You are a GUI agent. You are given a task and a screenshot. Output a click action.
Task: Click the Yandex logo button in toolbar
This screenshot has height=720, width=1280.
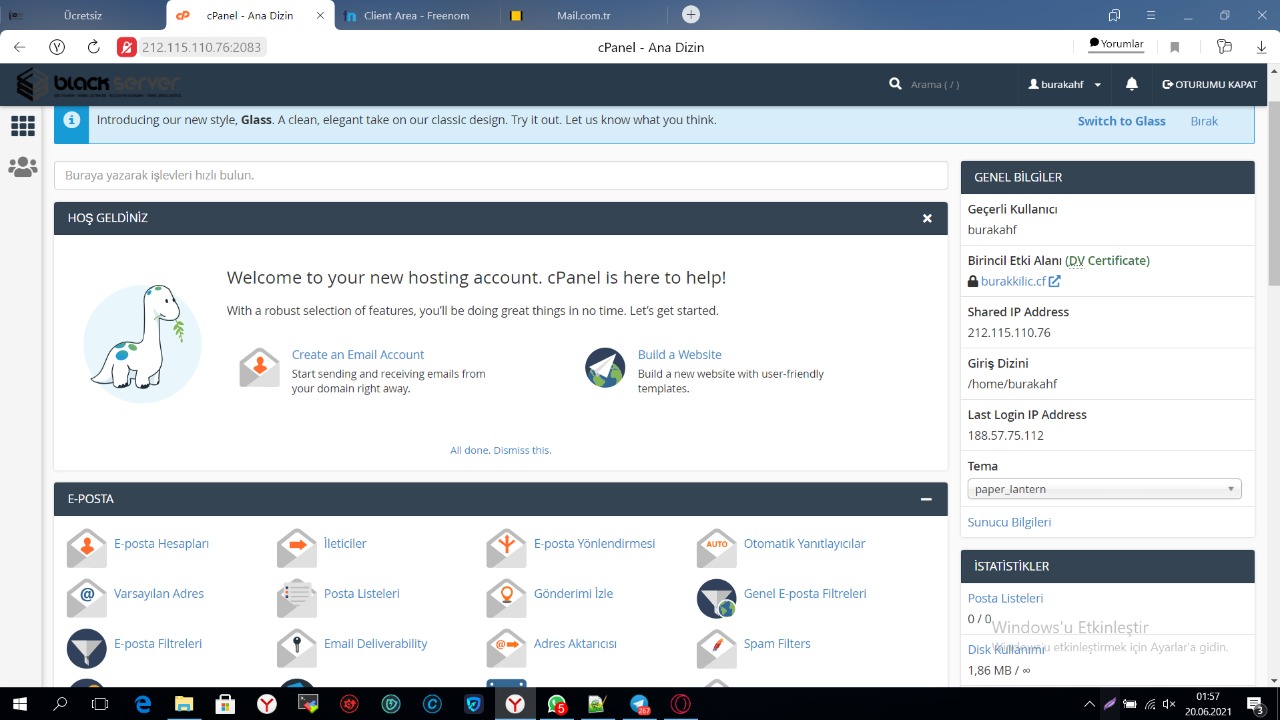pyautogui.click(x=57, y=47)
